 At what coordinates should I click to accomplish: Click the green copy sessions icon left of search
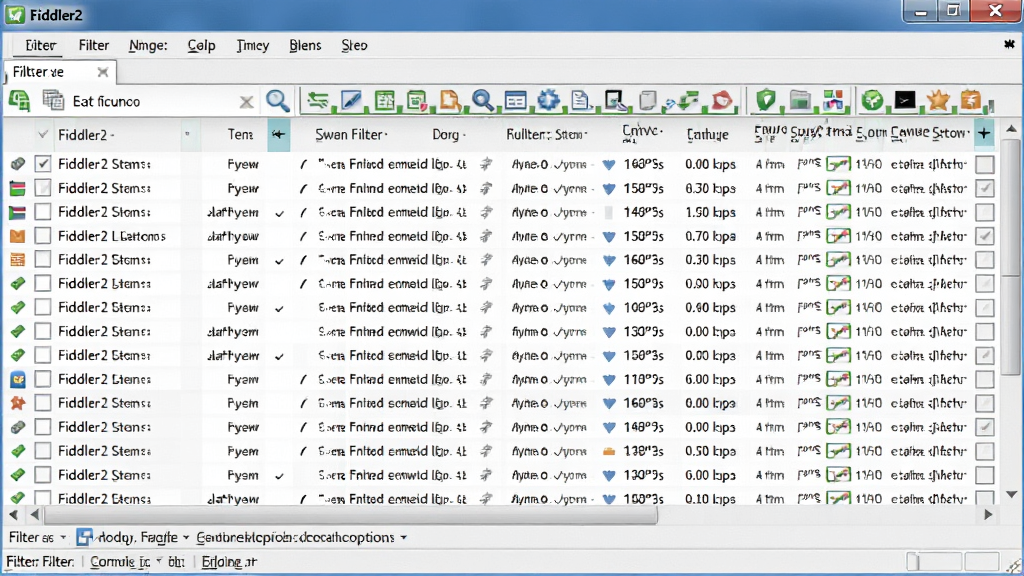pos(19,101)
